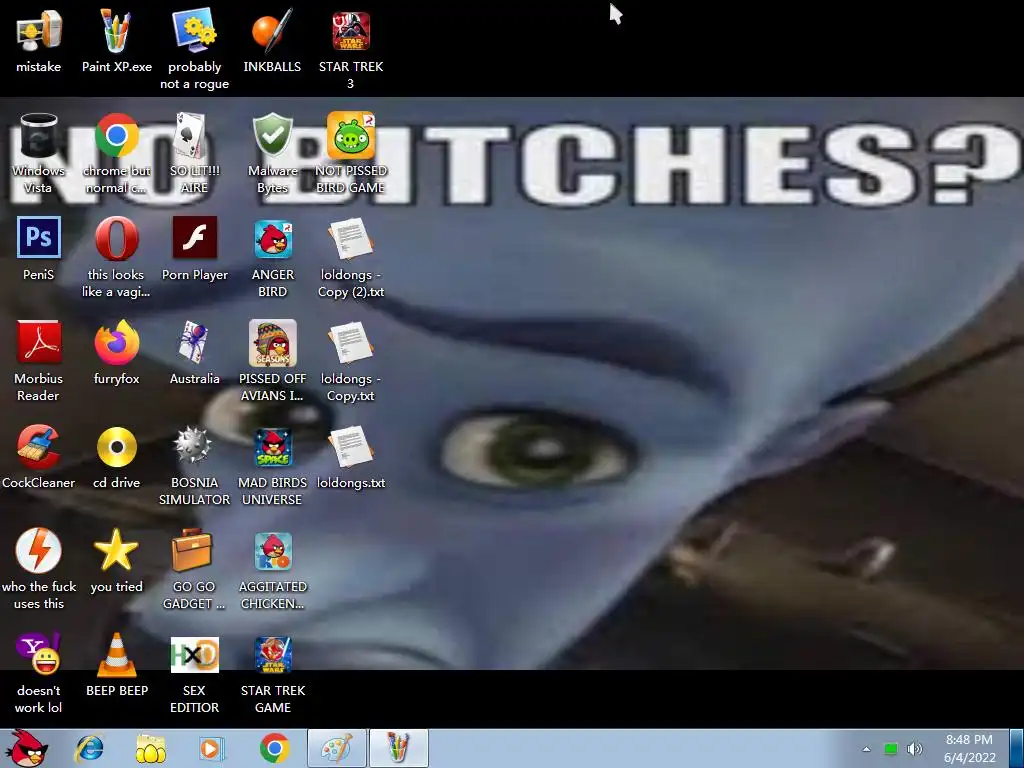Select the 'you tried' star icon

pos(116,551)
